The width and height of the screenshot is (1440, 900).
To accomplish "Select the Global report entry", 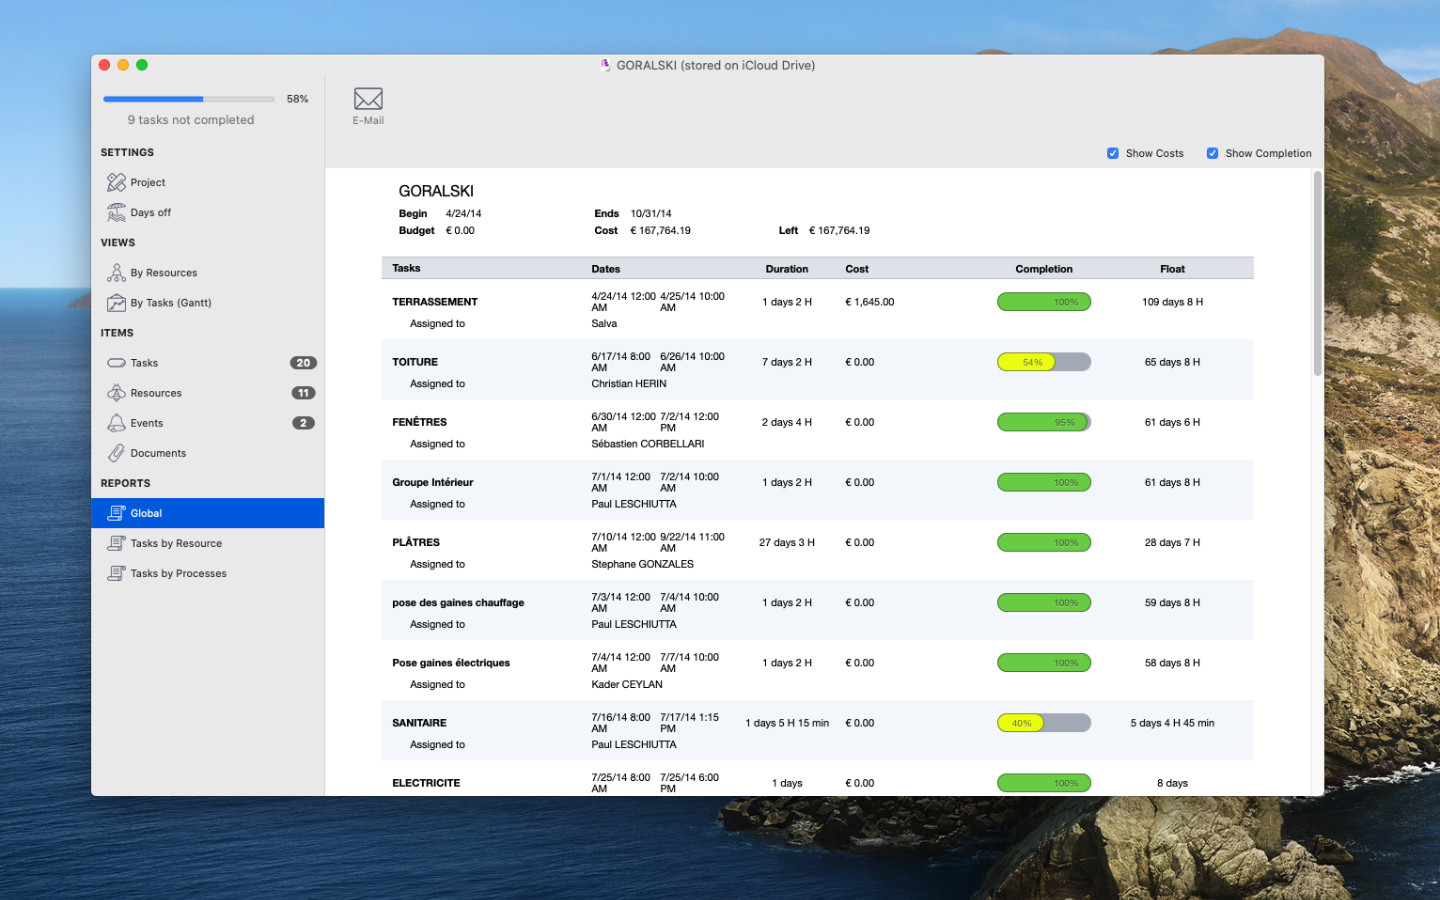I will click(x=146, y=513).
